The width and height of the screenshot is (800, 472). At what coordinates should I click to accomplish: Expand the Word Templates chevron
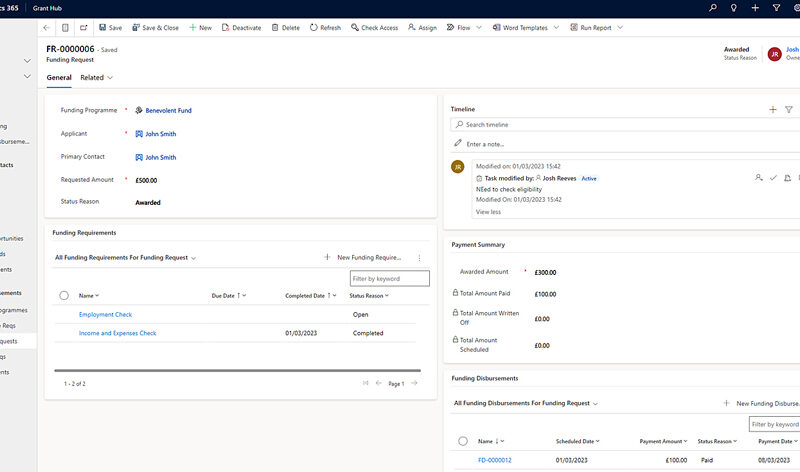(x=556, y=28)
